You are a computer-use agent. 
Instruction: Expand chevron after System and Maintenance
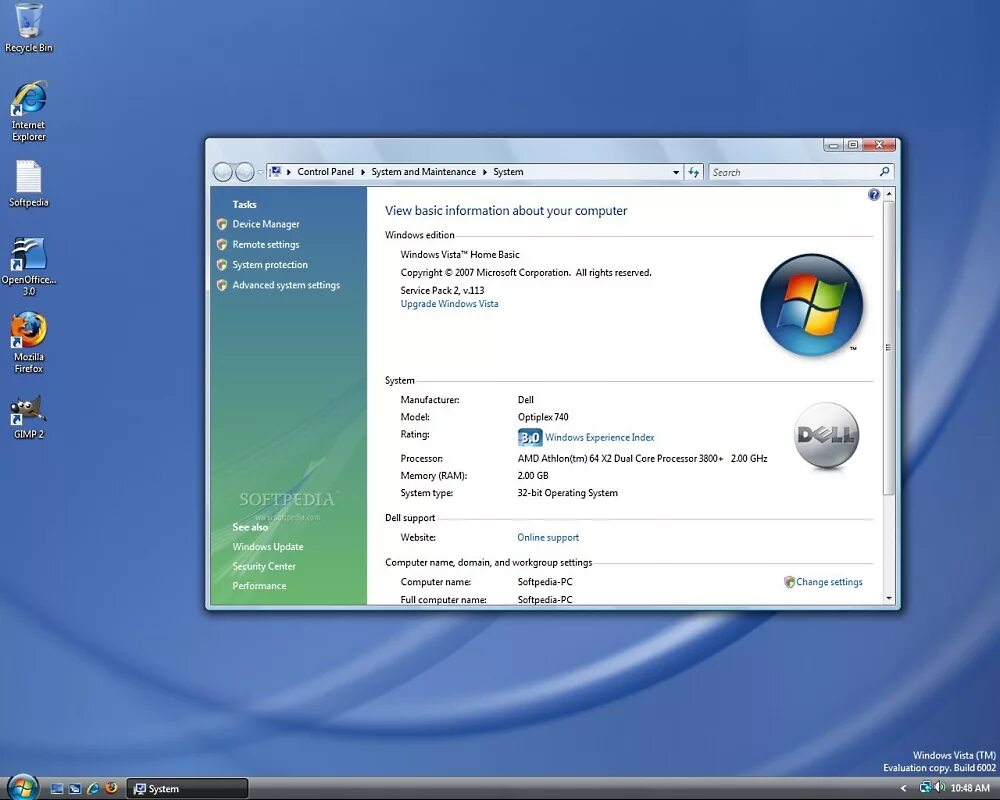click(485, 172)
